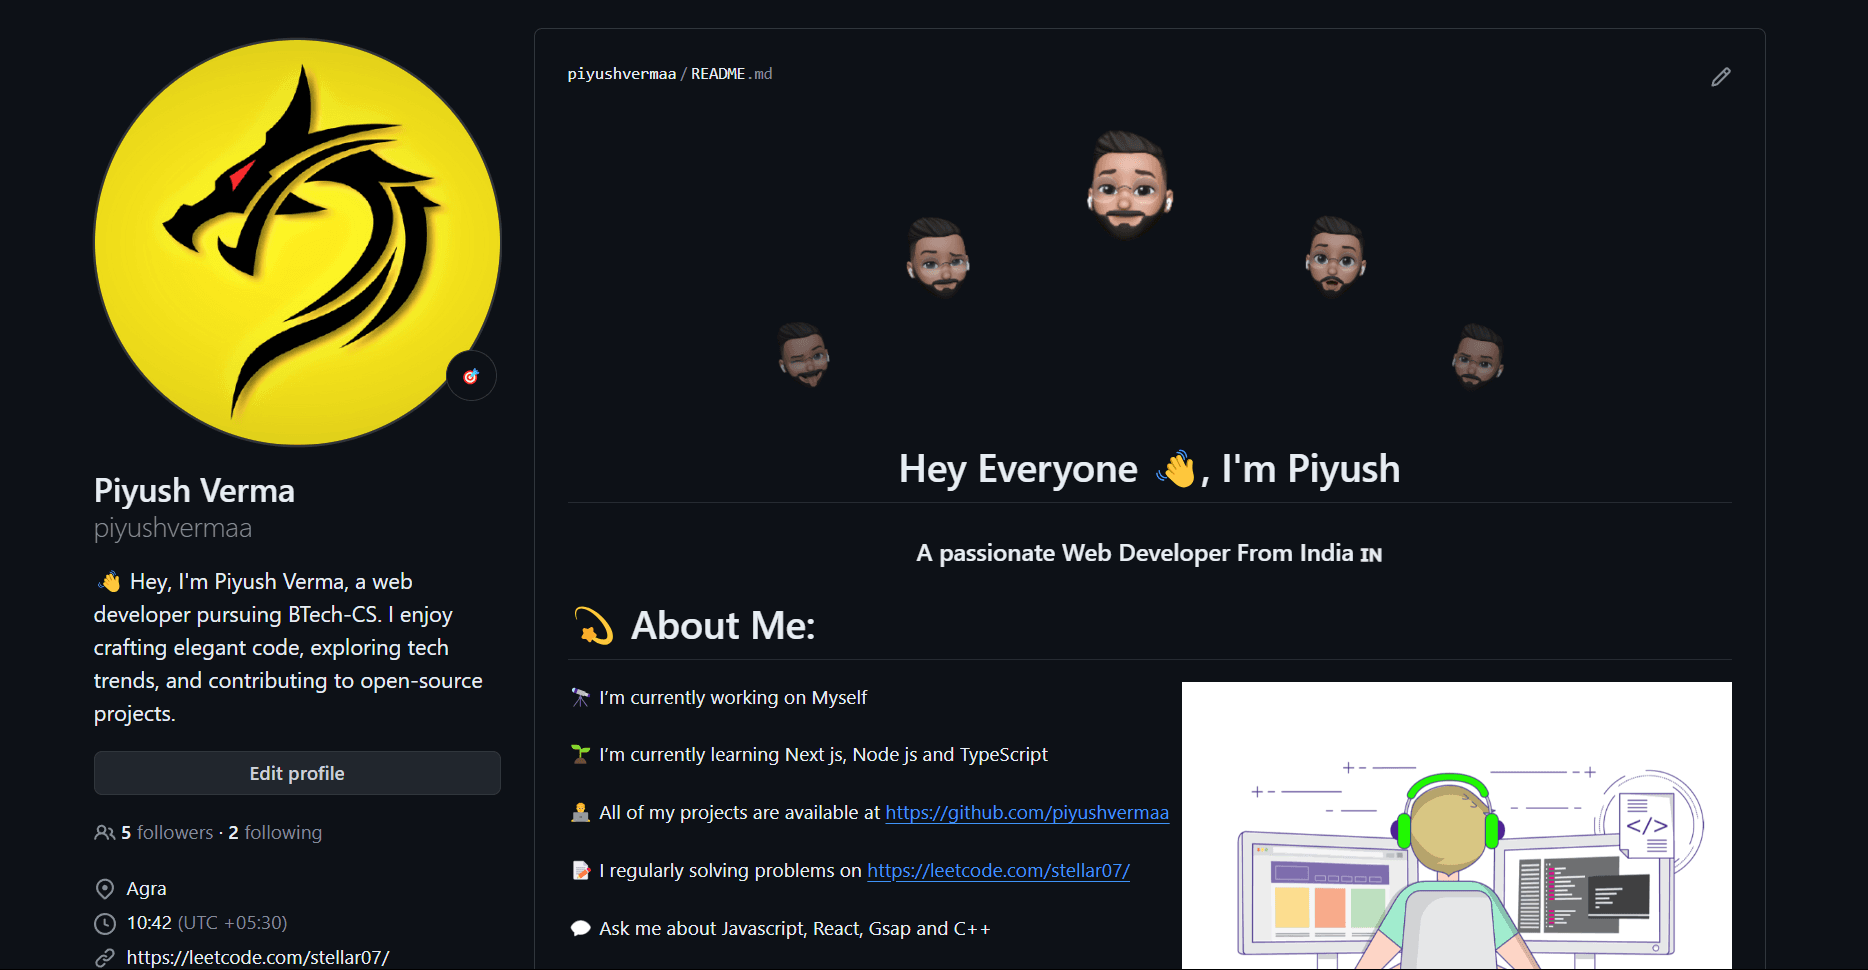Click the followers people icon
This screenshot has height=970, width=1868.
[x=104, y=832]
